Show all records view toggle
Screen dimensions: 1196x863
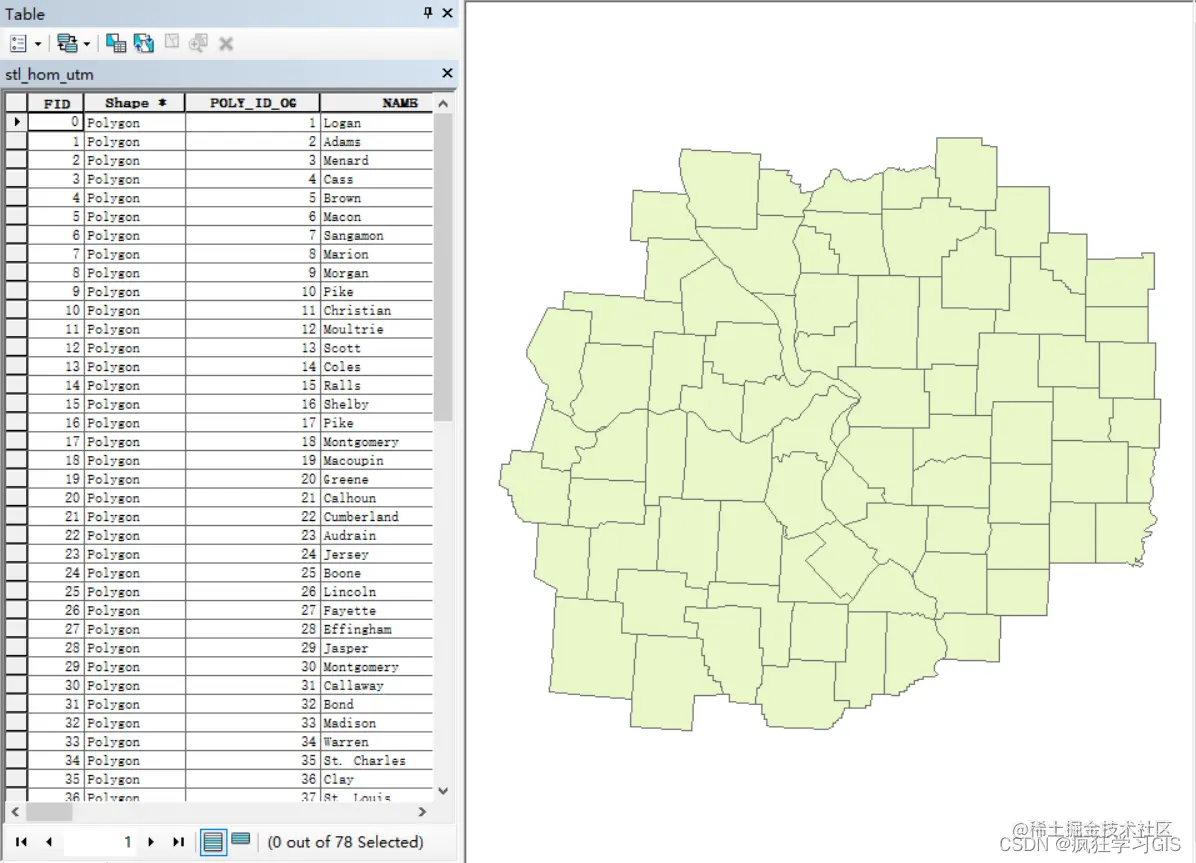[x=213, y=842]
